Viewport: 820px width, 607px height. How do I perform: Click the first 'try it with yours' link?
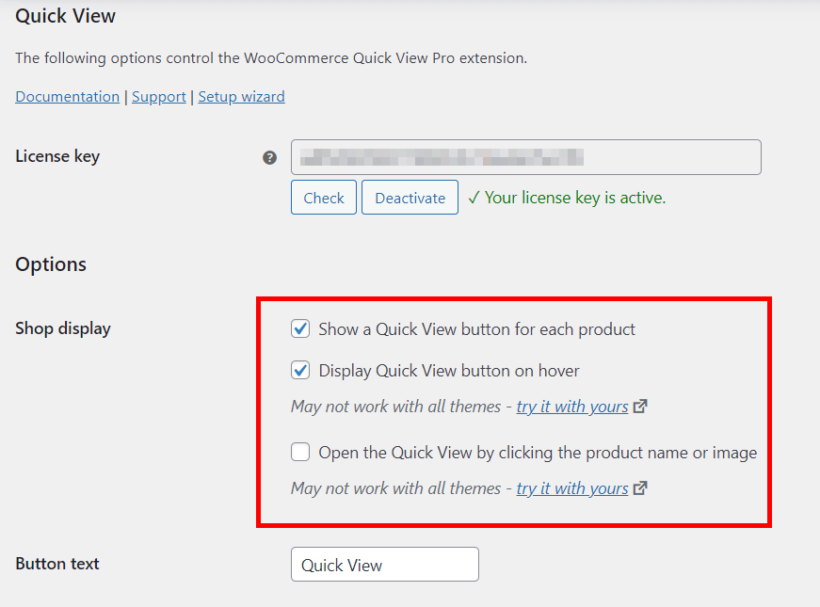coord(572,406)
